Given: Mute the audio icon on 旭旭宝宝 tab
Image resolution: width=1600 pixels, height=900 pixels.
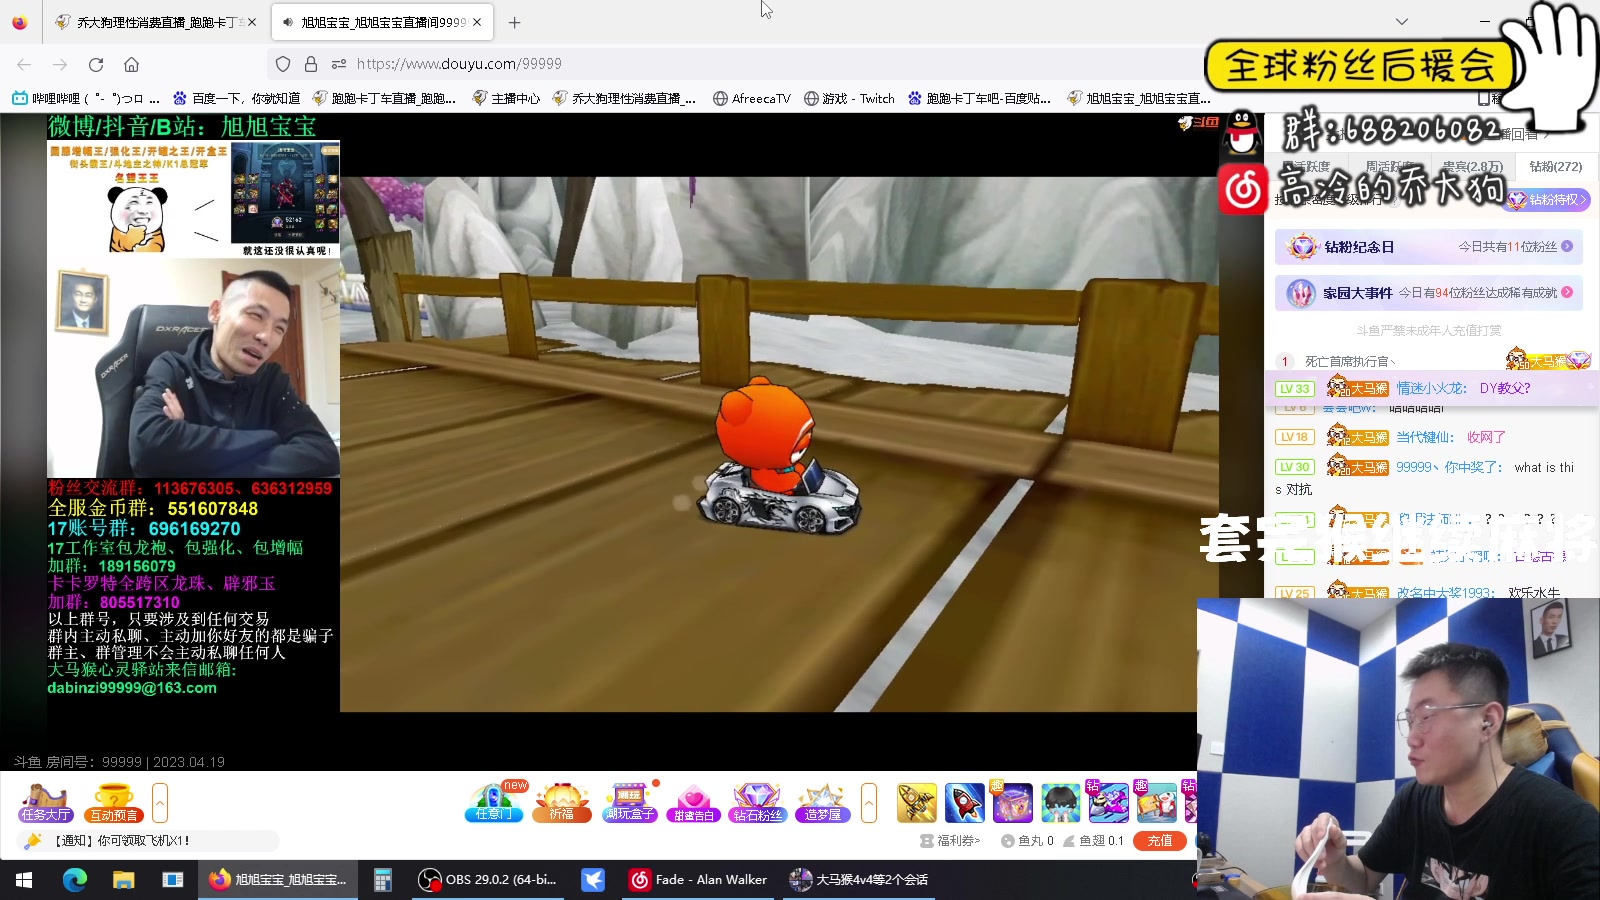Looking at the screenshot, I should 288,22.
